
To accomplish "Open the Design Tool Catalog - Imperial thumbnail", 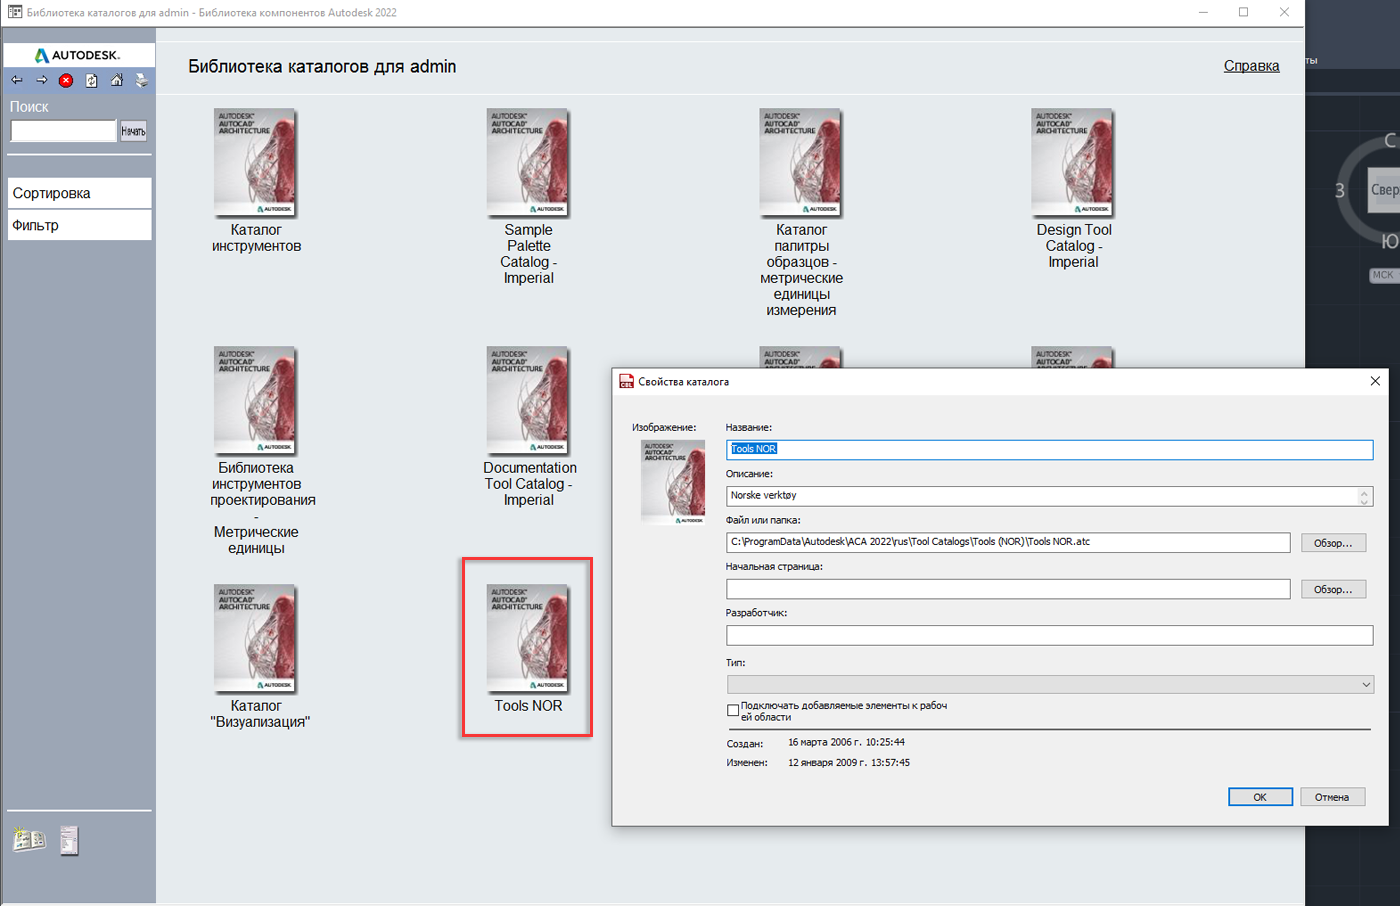I will coord(1073,163).
